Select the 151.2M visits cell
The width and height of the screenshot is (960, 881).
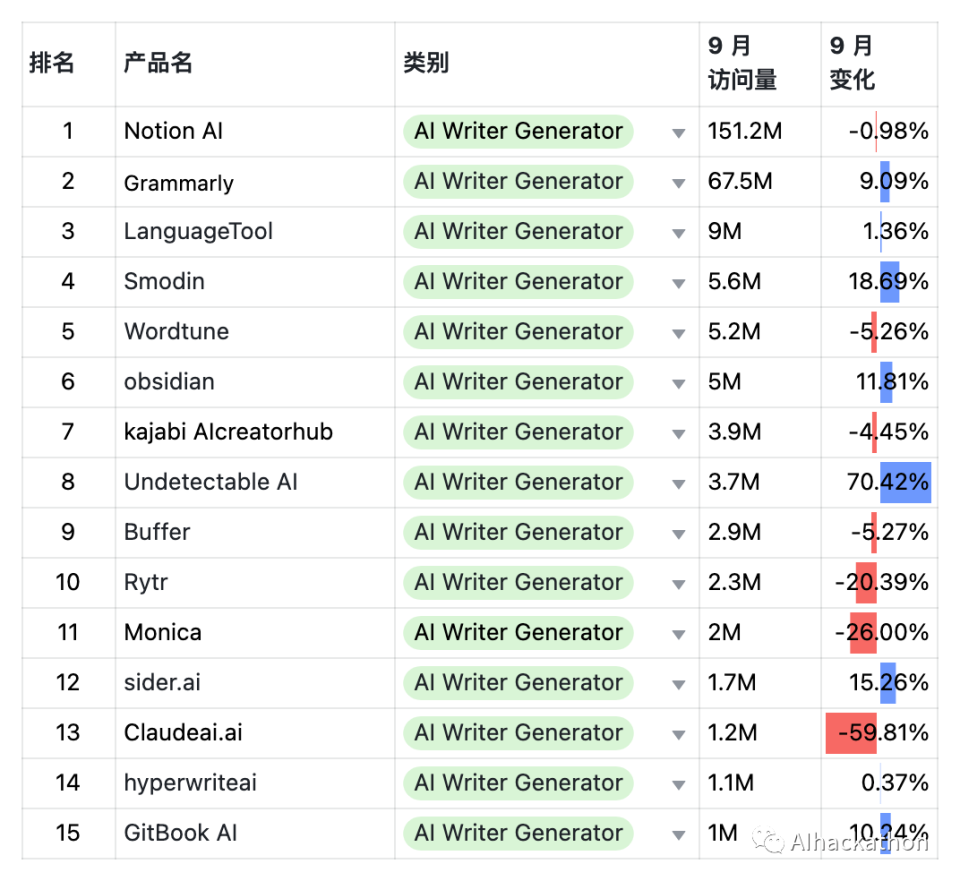(745, 132)
